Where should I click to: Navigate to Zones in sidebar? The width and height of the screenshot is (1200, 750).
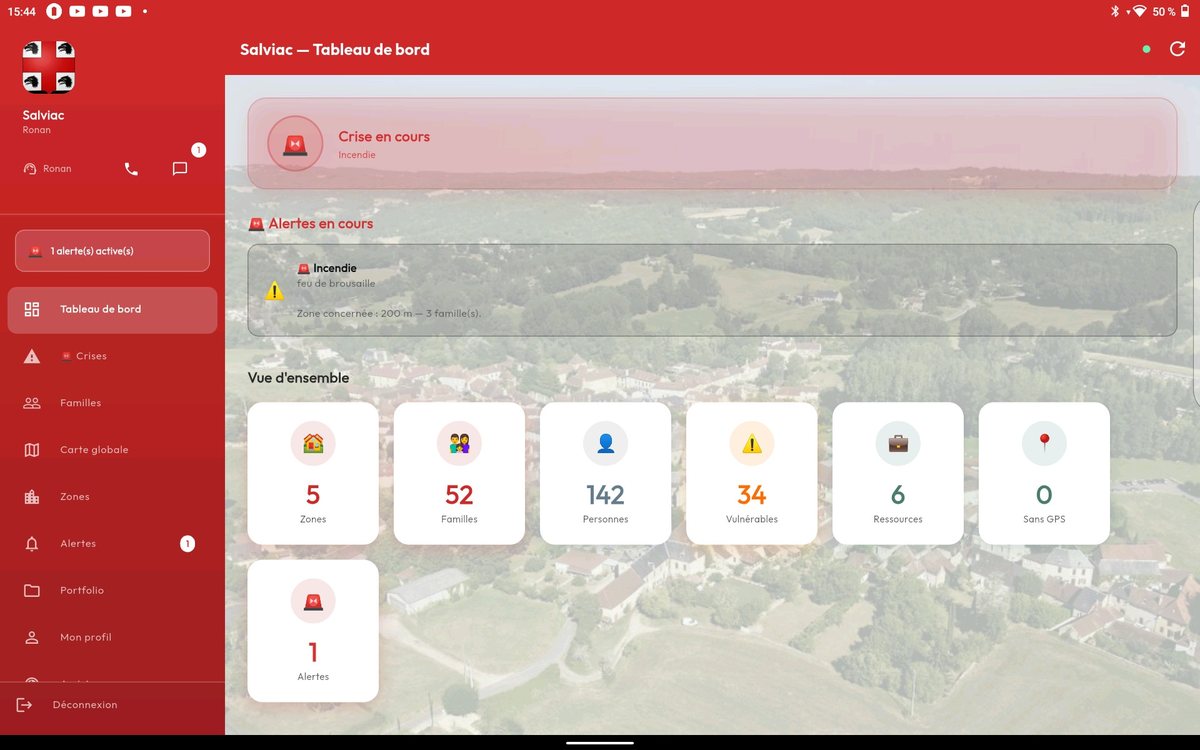coord(112,497)
